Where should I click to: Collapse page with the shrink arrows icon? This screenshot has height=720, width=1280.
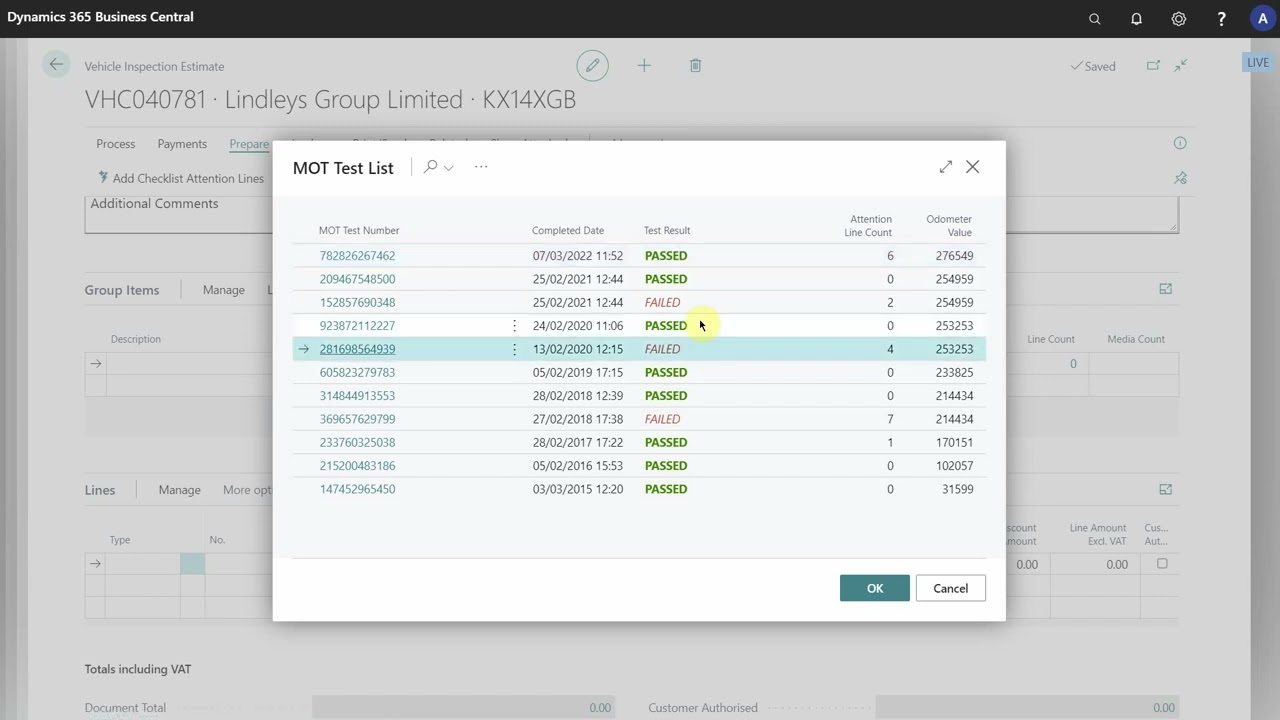1181,65
